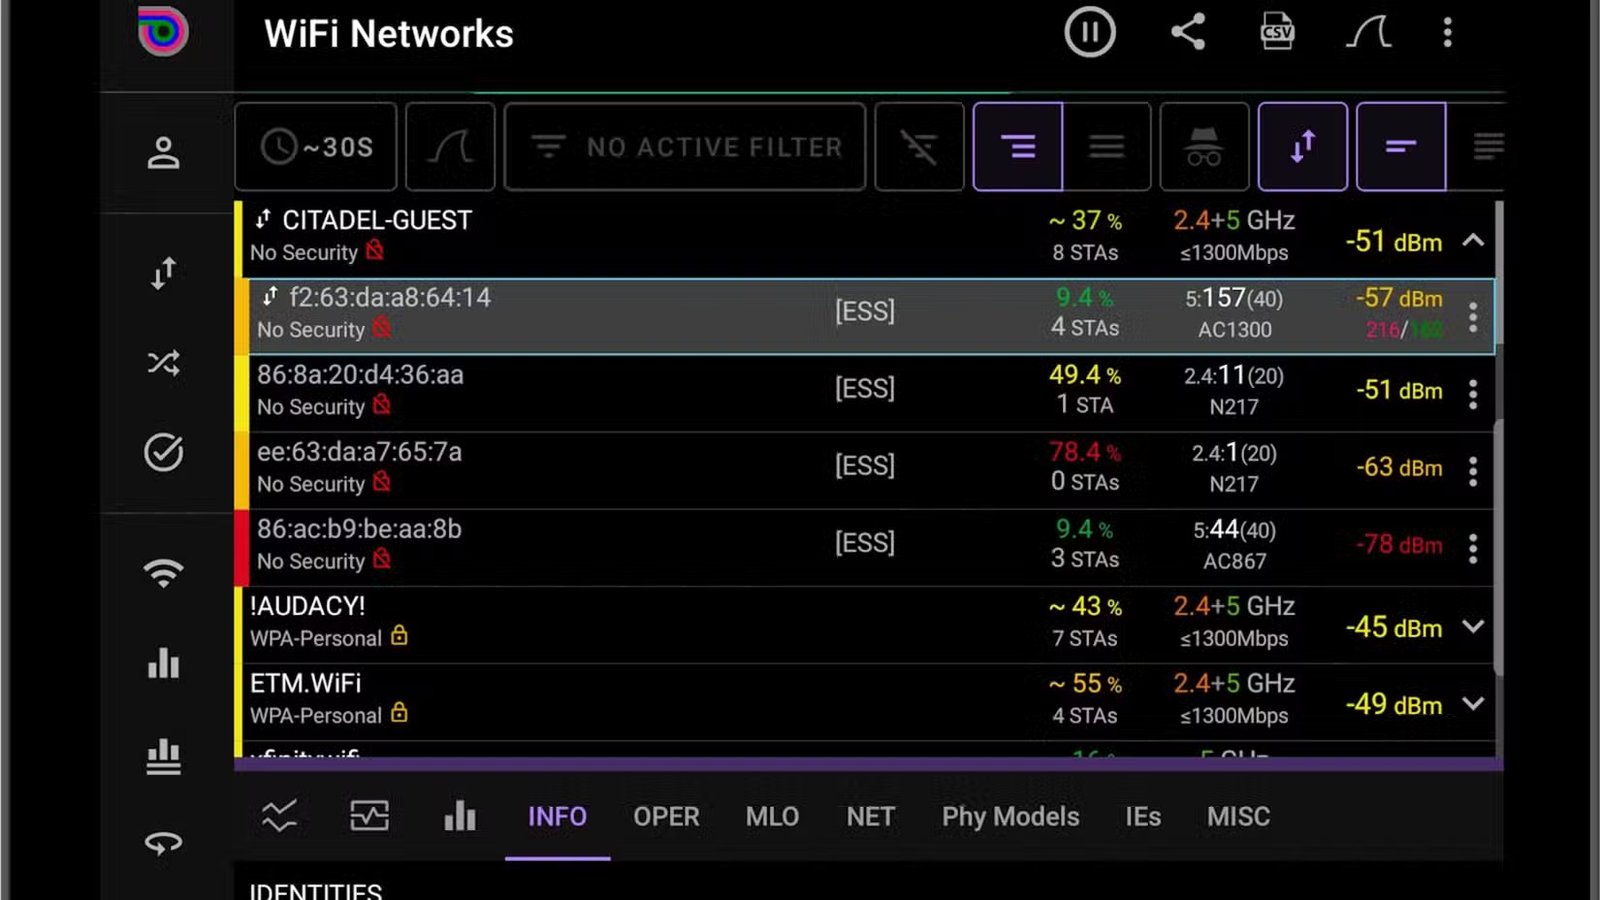
Task: Toggle the incognito hidden networks button
Action: pos(1204,147)
